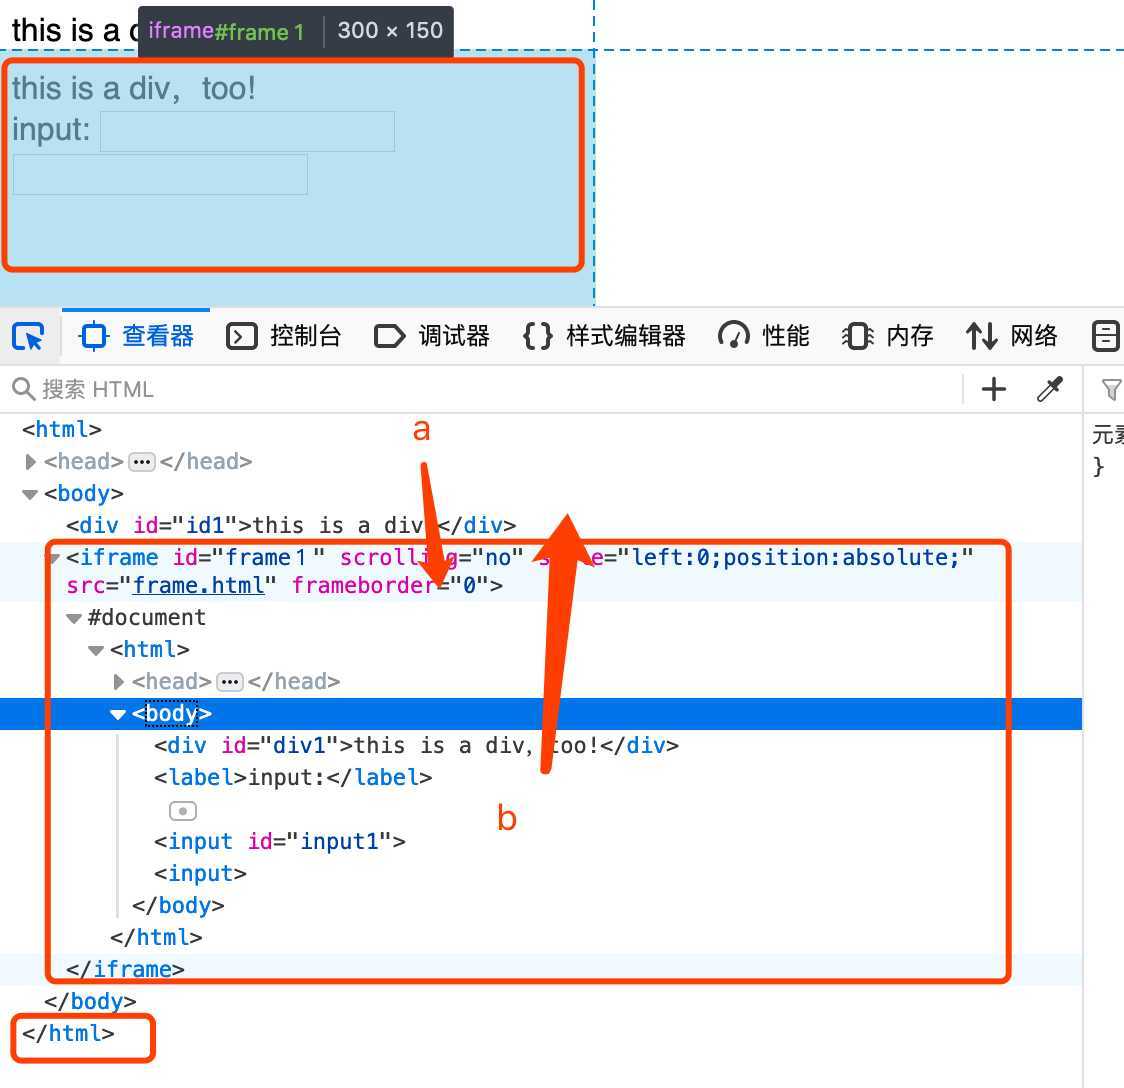The image size is (1124, 1088).
Task: Open the 网络 network tab
Action: (x=1012, y=336)
